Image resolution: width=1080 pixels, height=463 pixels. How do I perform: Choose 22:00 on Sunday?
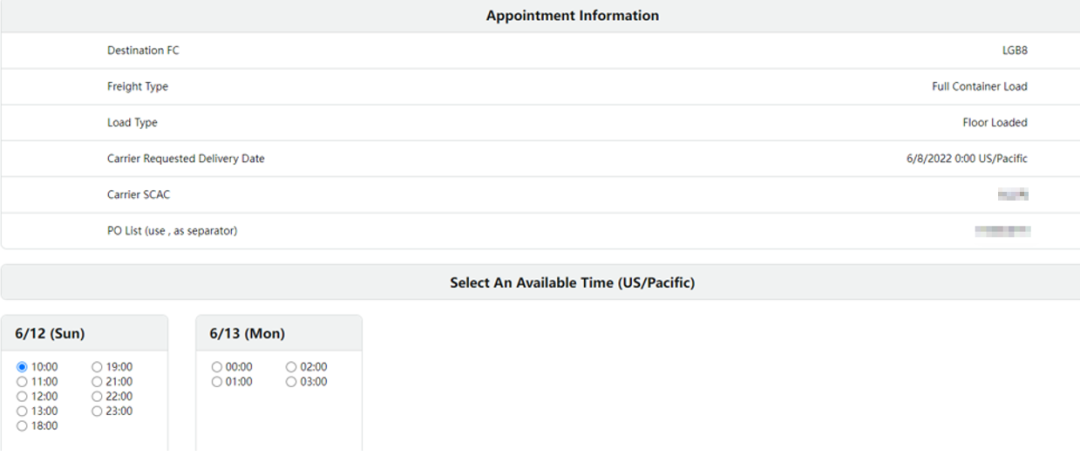(97, 397)
